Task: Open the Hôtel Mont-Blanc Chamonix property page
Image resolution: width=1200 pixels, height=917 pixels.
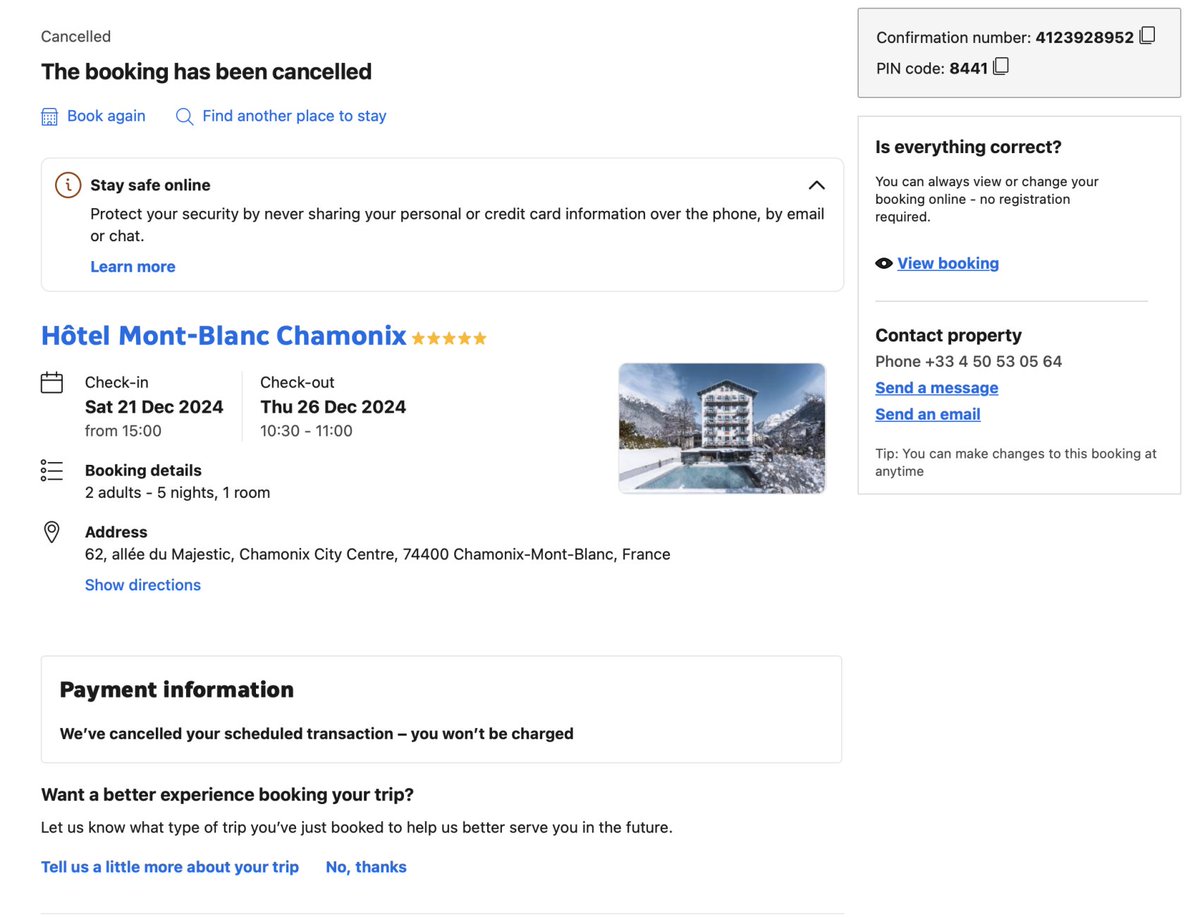Action: 223,336
